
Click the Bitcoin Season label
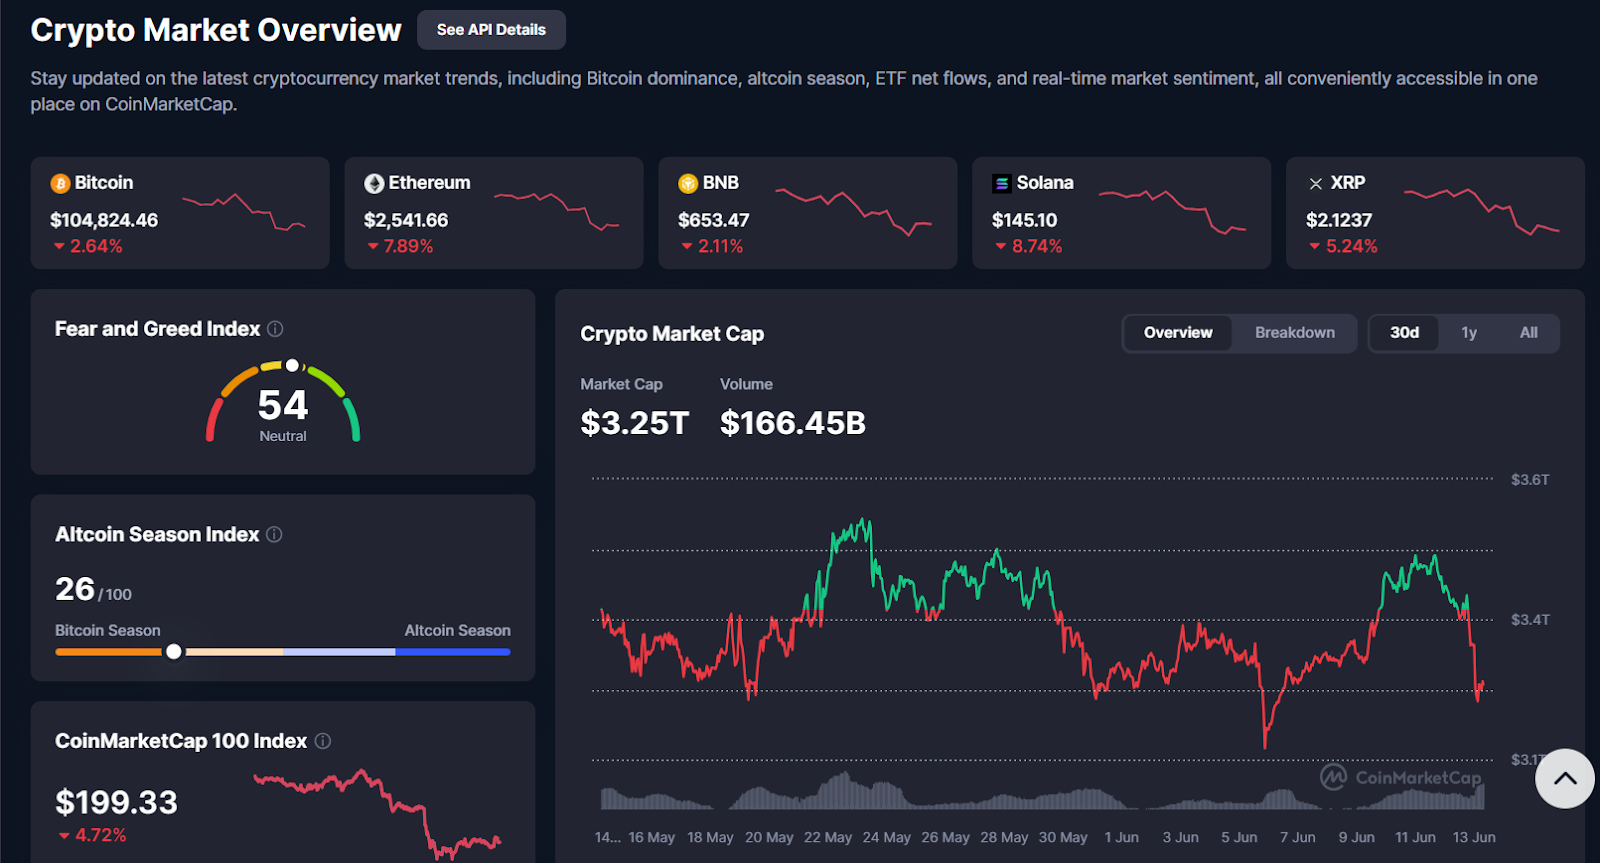click(x=107, y=631)
